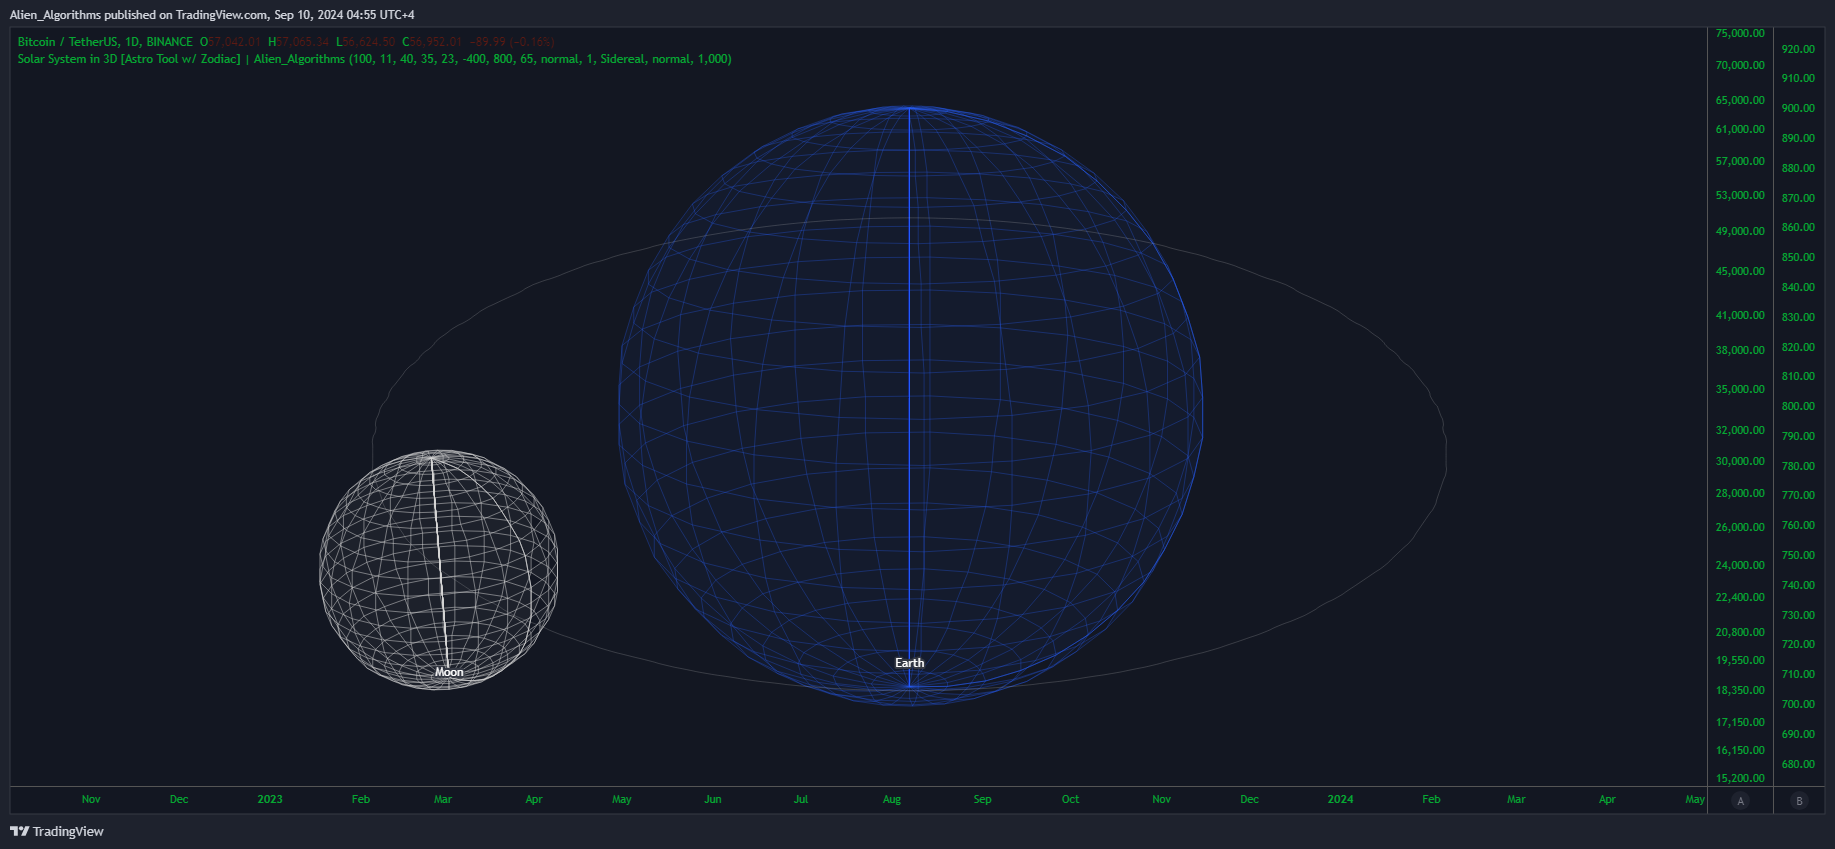The width and height of the screenshot is (1835, 849).
Task: Toggle the 'A' price scale button
Action: 1740,800
